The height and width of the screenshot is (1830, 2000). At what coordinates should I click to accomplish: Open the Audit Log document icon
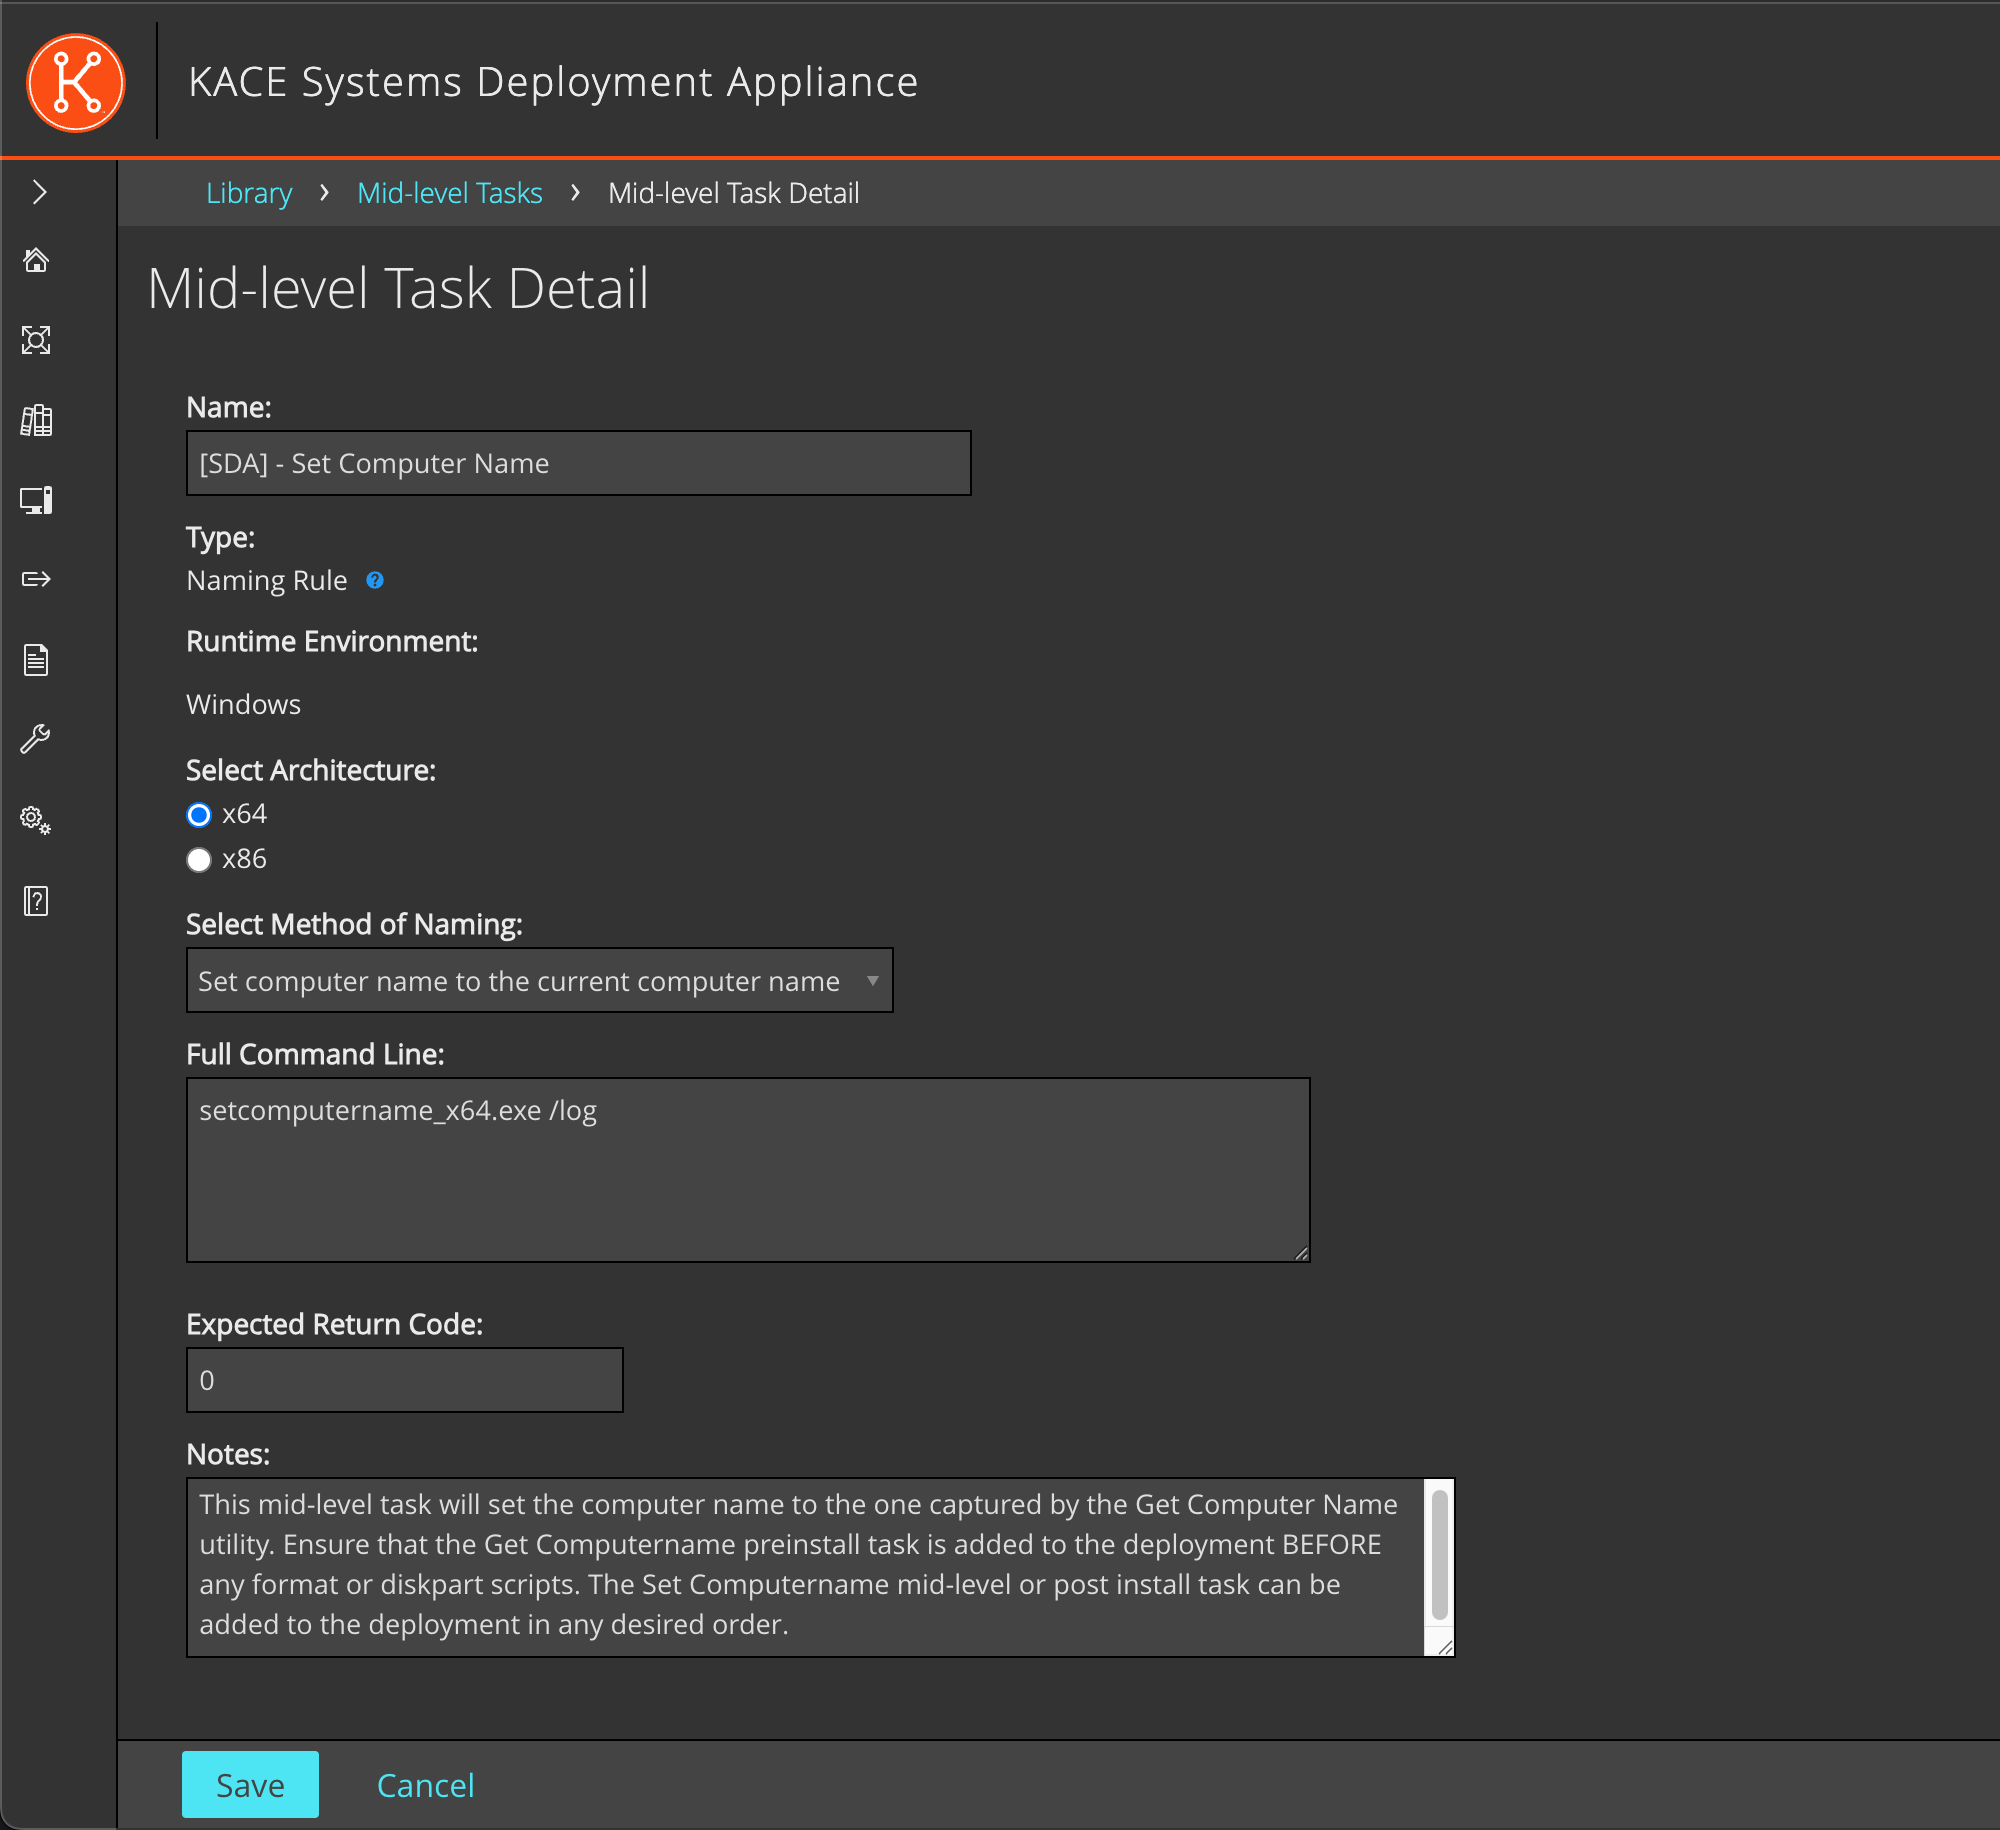click(36, 659)
